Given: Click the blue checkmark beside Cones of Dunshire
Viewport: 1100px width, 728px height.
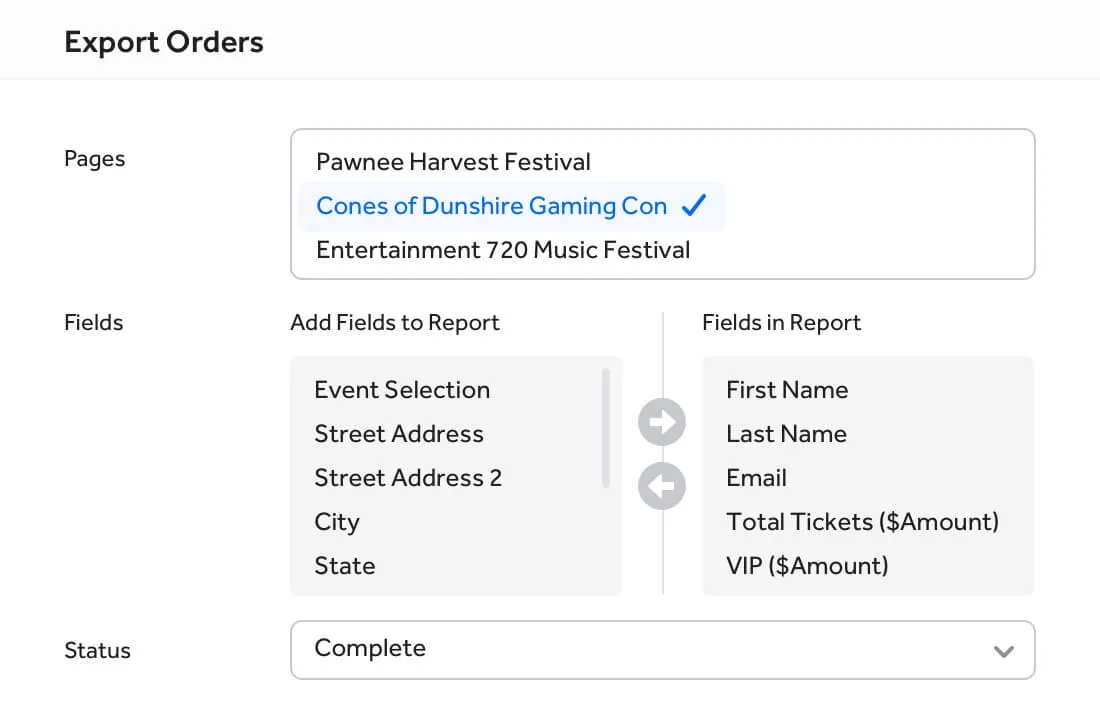Looking at the screenshot, I should coord(694,206).
